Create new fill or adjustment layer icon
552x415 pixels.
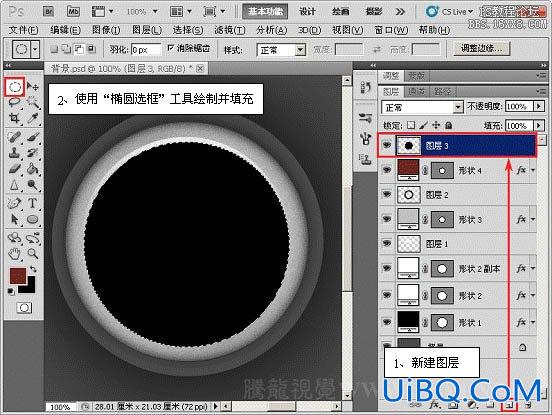tap(472, 405)
